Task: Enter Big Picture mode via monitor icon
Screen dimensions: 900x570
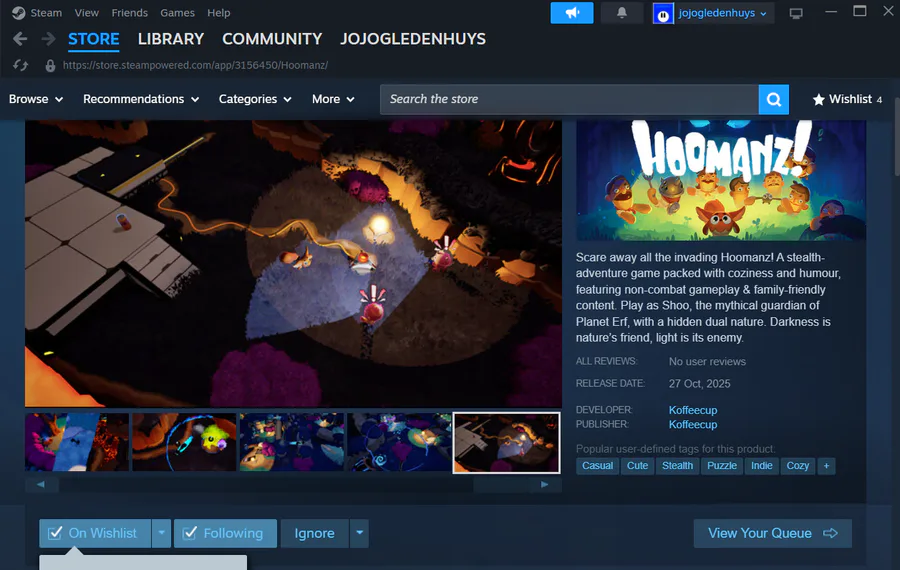Action: tap(796, 13)
